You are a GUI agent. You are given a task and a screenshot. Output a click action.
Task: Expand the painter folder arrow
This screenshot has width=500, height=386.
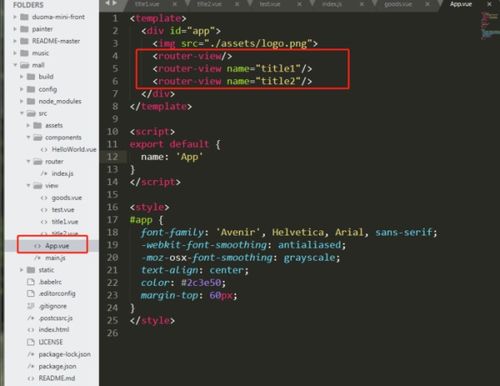pos(15,29)
